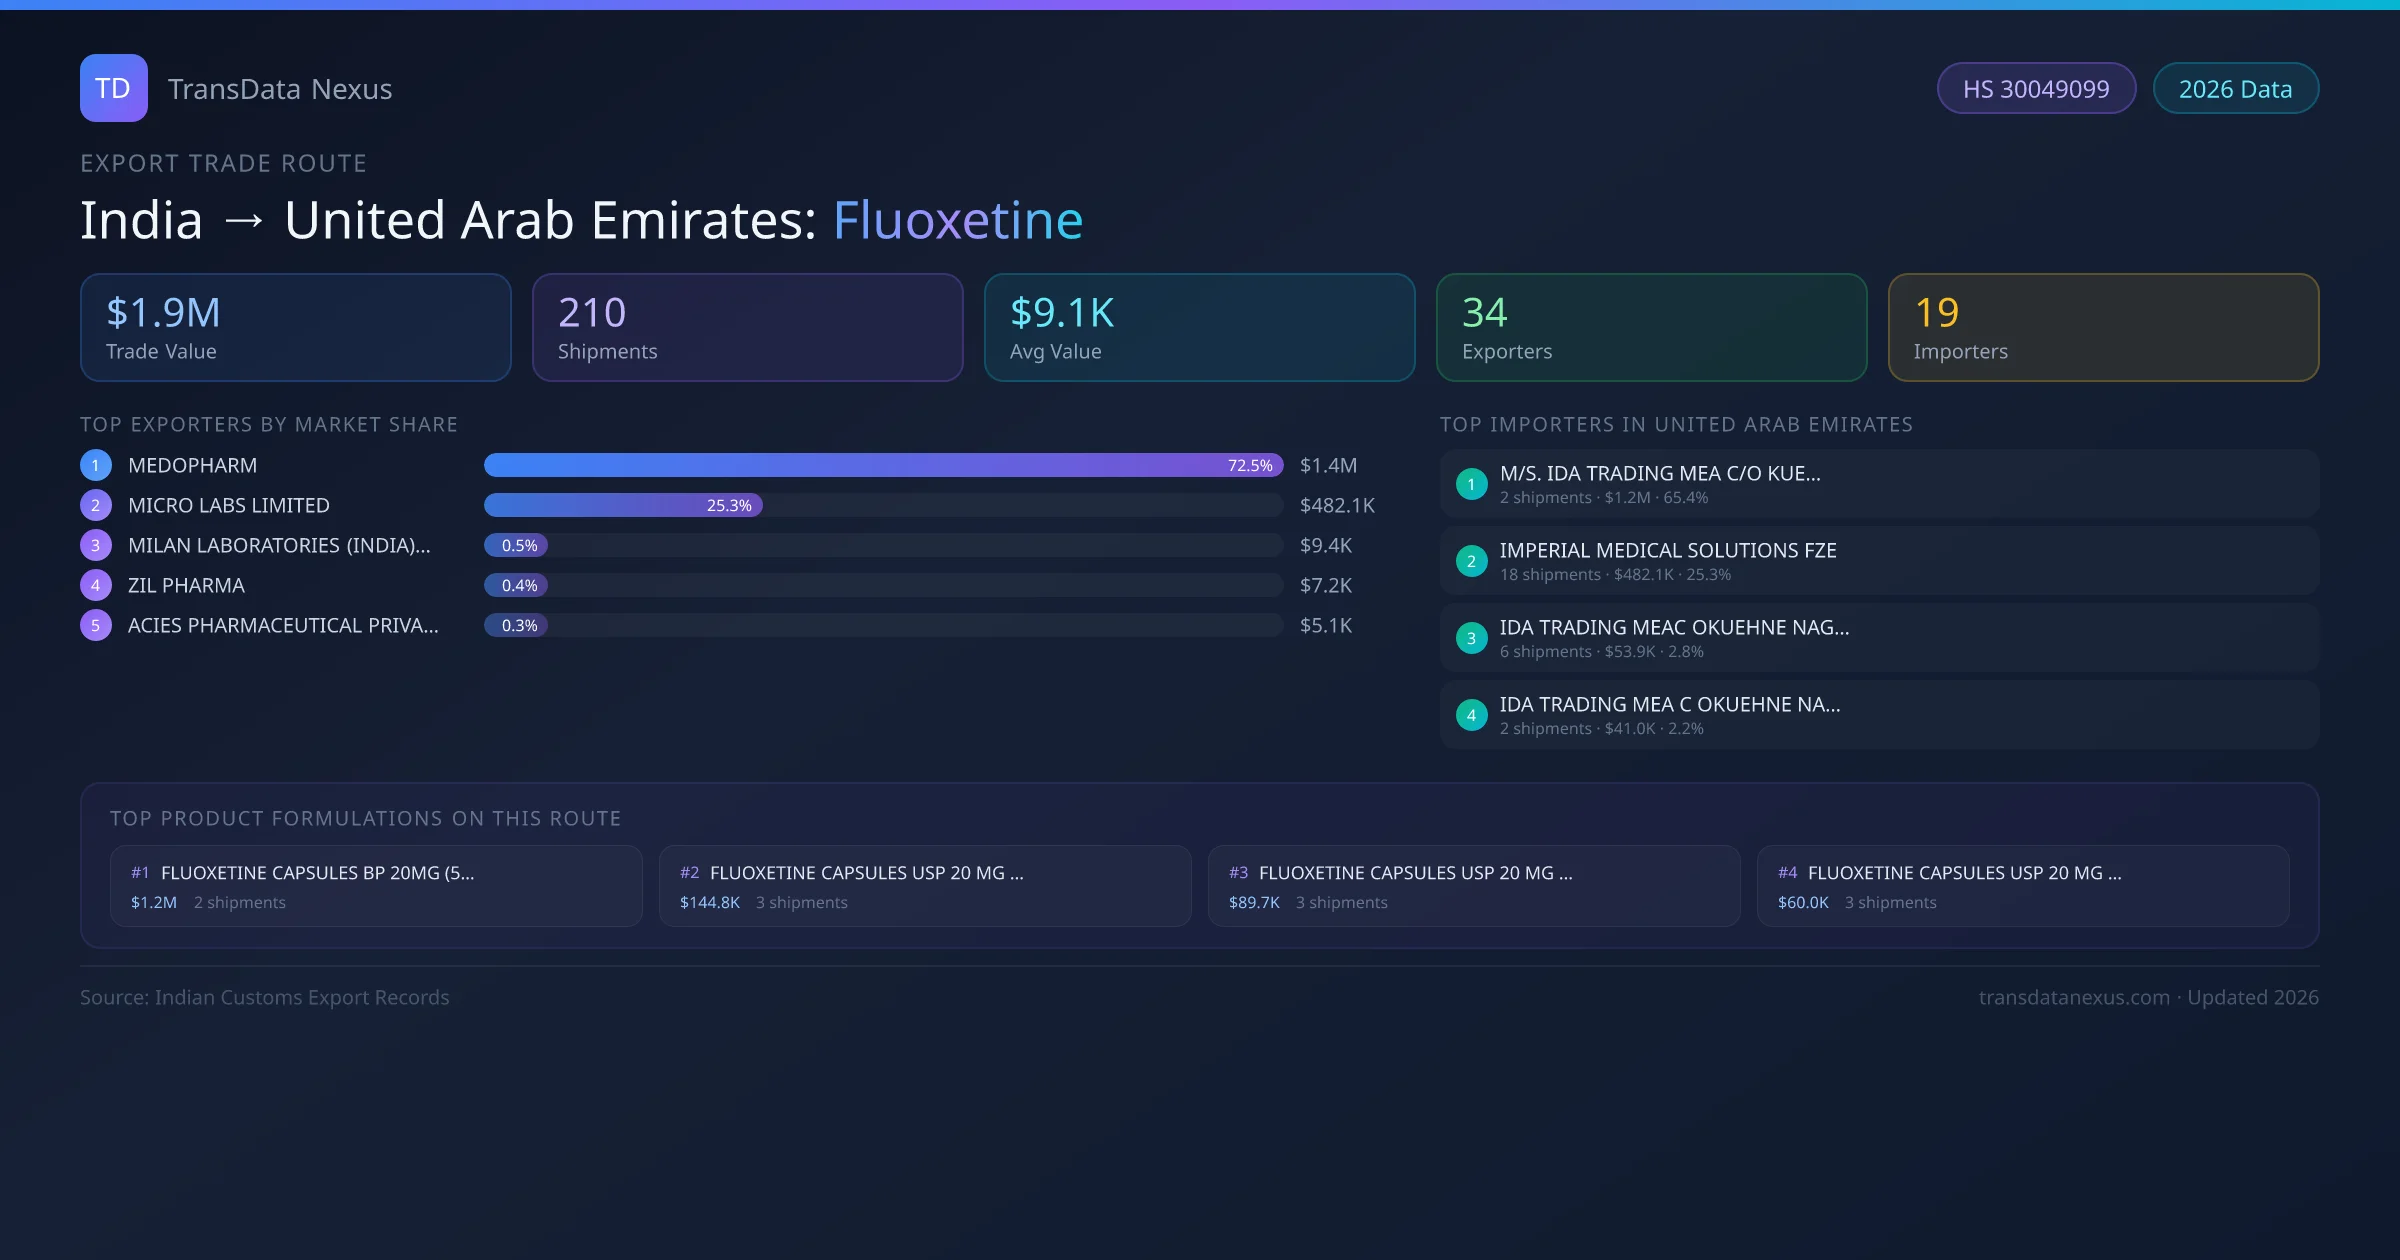Open the ZIL PHARMA exporter entry
Image resolution: width=2400 pixels, height=1260 pixels.
(186, 585)
